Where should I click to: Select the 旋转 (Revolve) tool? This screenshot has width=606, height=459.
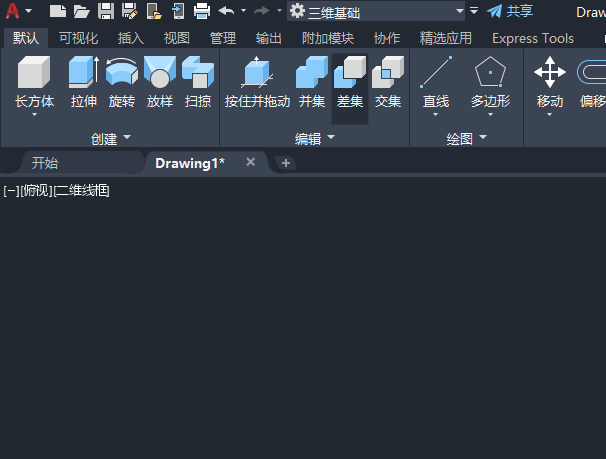pyautogui.click(x=122, y=82)
